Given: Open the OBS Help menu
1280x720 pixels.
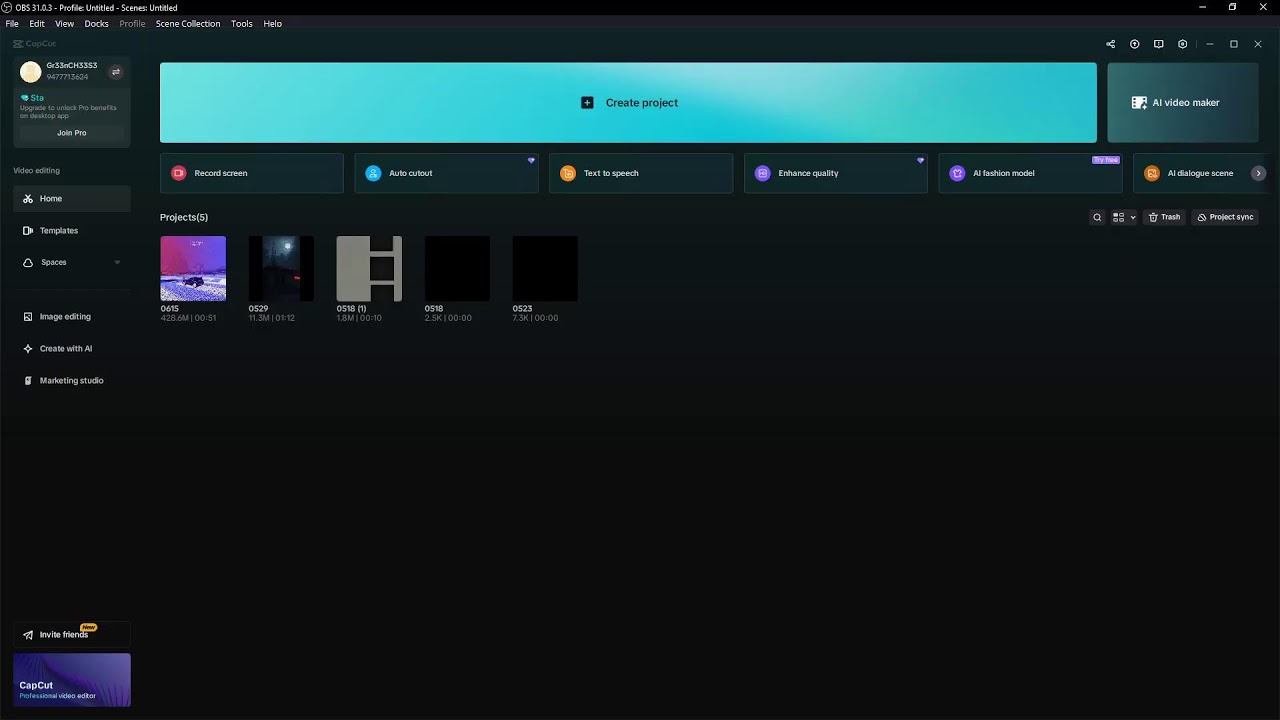Looking at the screenshot, I should coord(273,23).
